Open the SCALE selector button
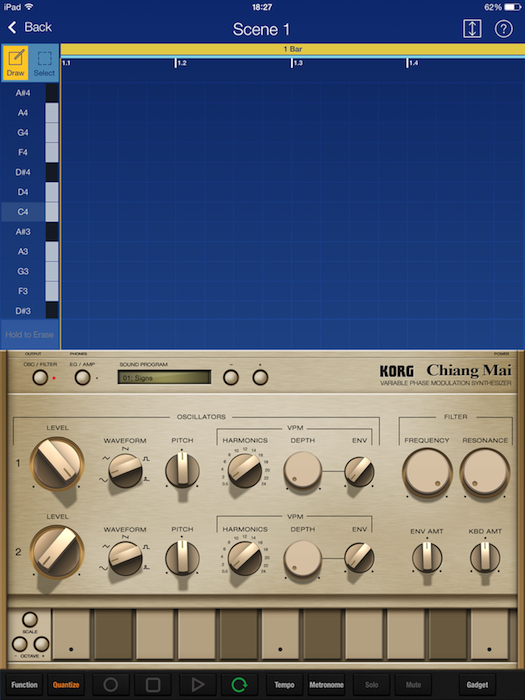The height and width of the screenshot is (700, 525). point(30,620)
